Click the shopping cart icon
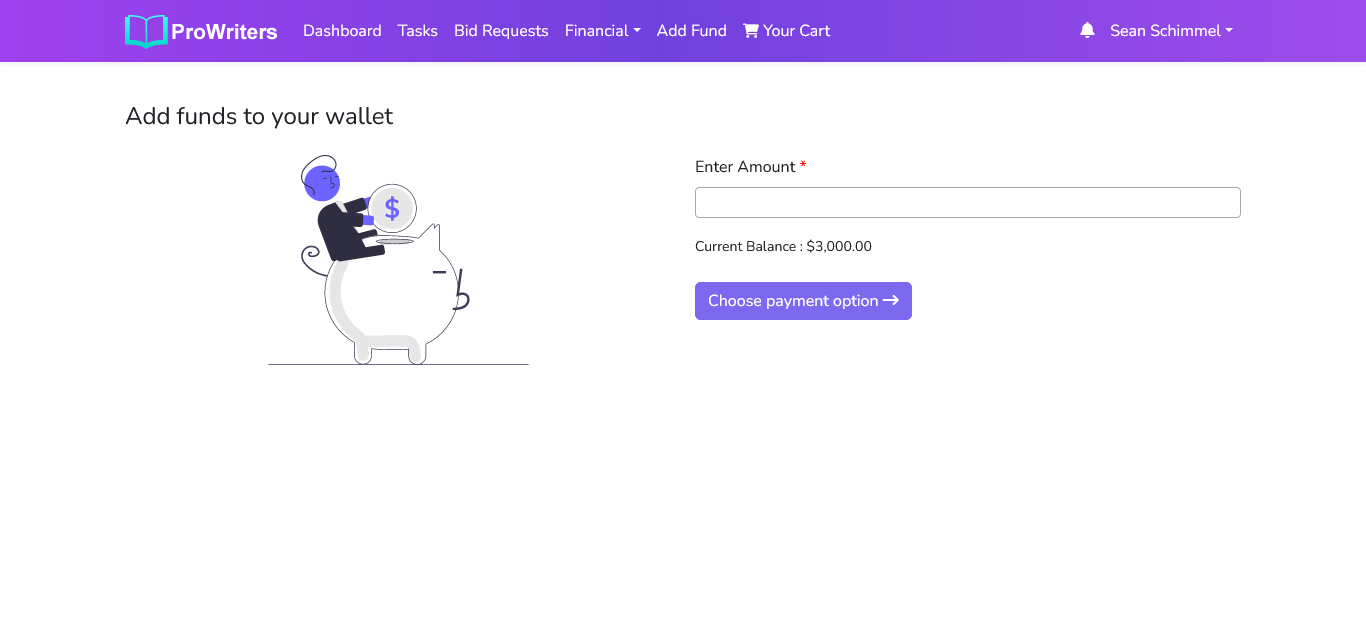Viewport: 1366px width, 643px height. (751, 31)
